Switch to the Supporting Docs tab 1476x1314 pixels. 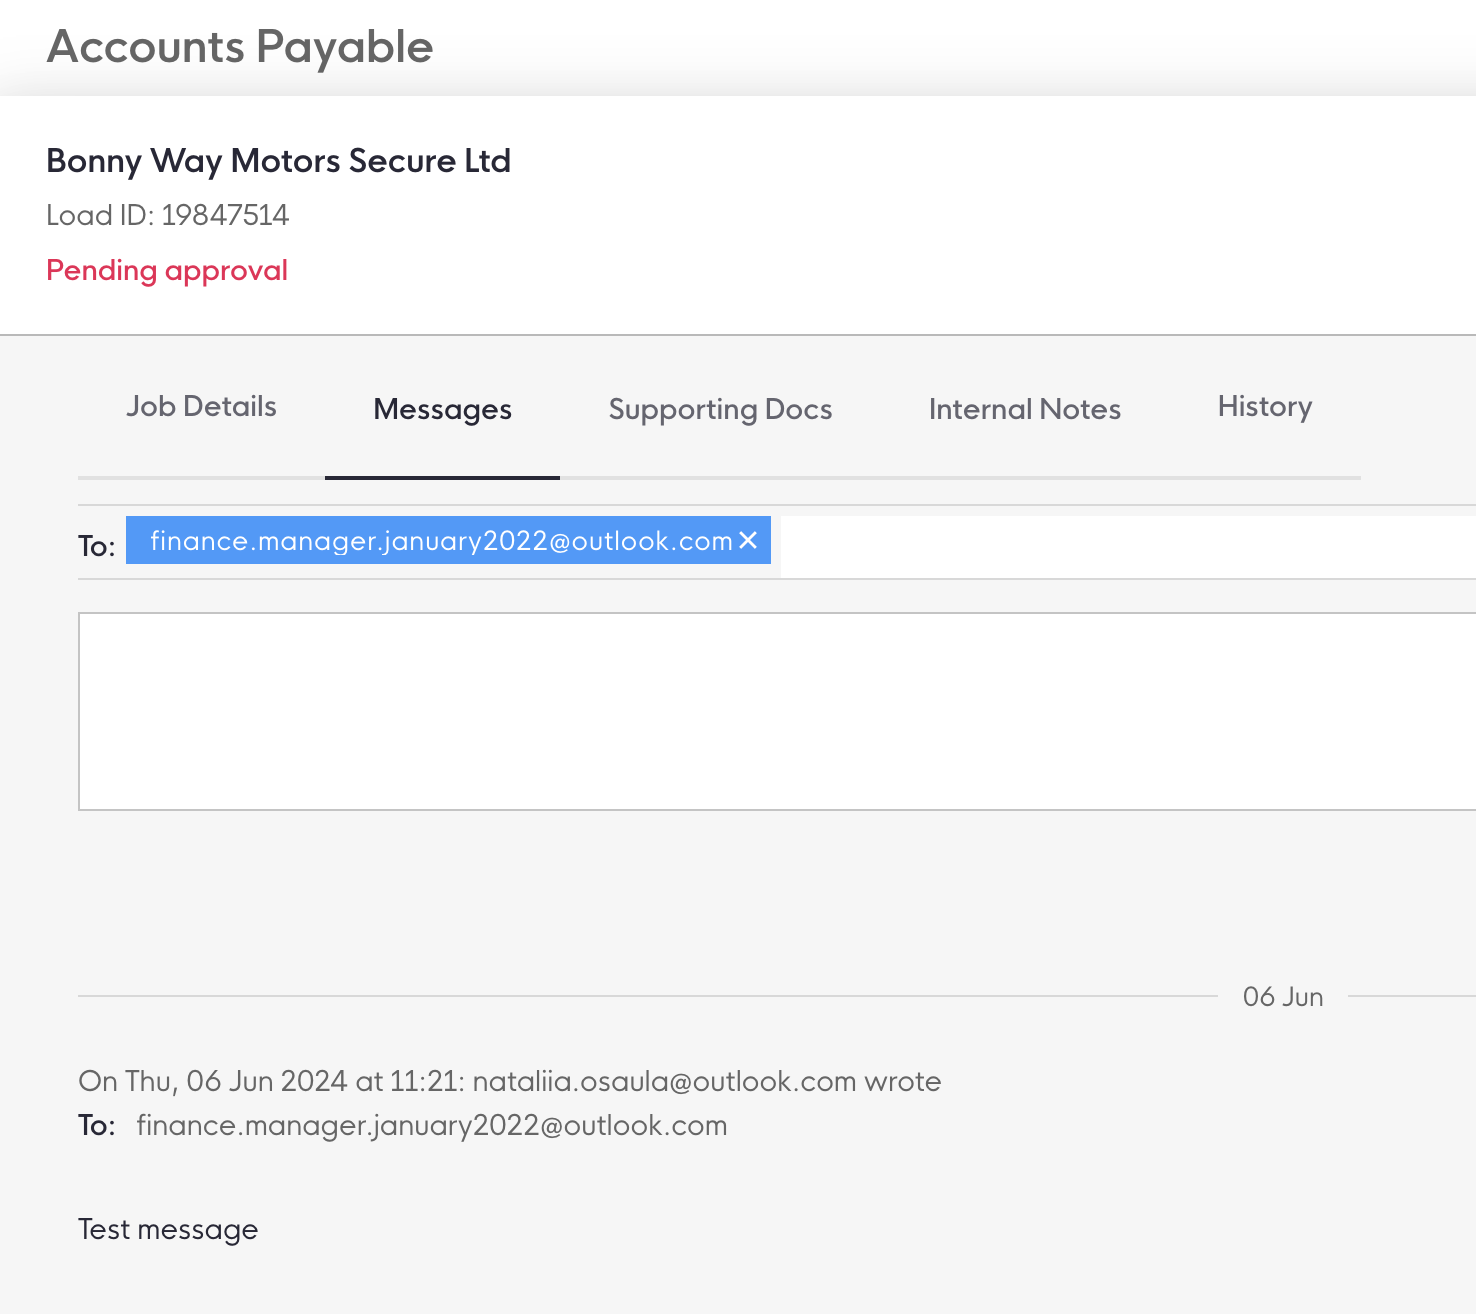pyautogui.click(x=720, y=410)
